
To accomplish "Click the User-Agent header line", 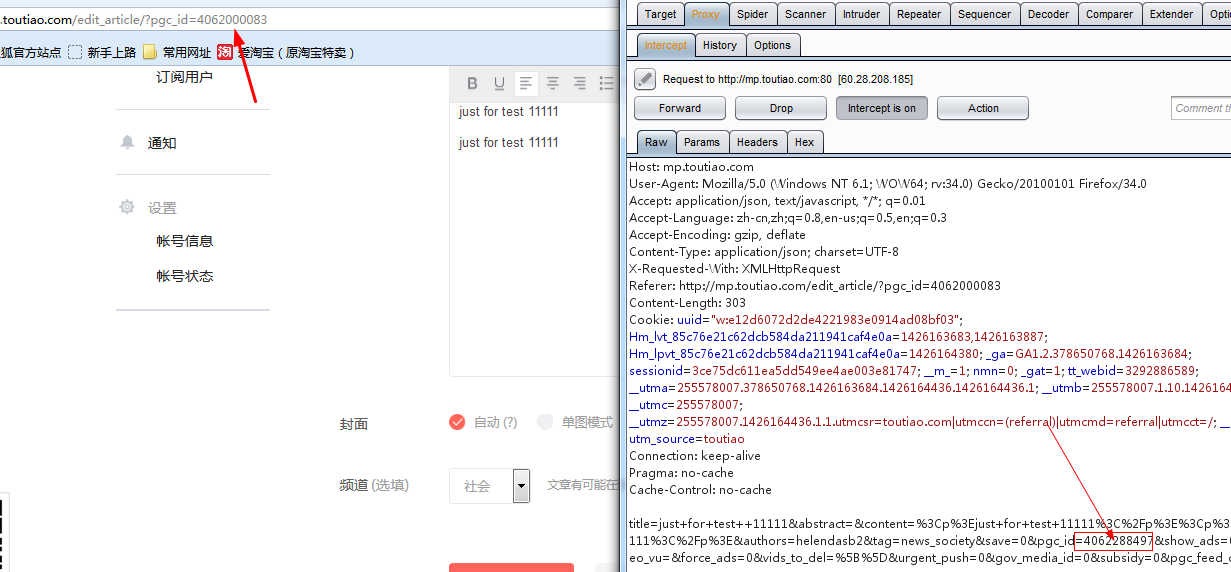I will tap(888, 184).
